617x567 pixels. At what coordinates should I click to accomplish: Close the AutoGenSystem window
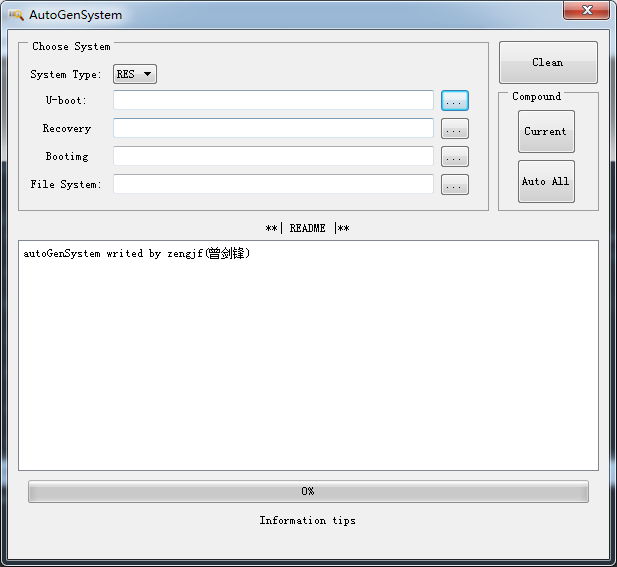click(x=586, y=10)
